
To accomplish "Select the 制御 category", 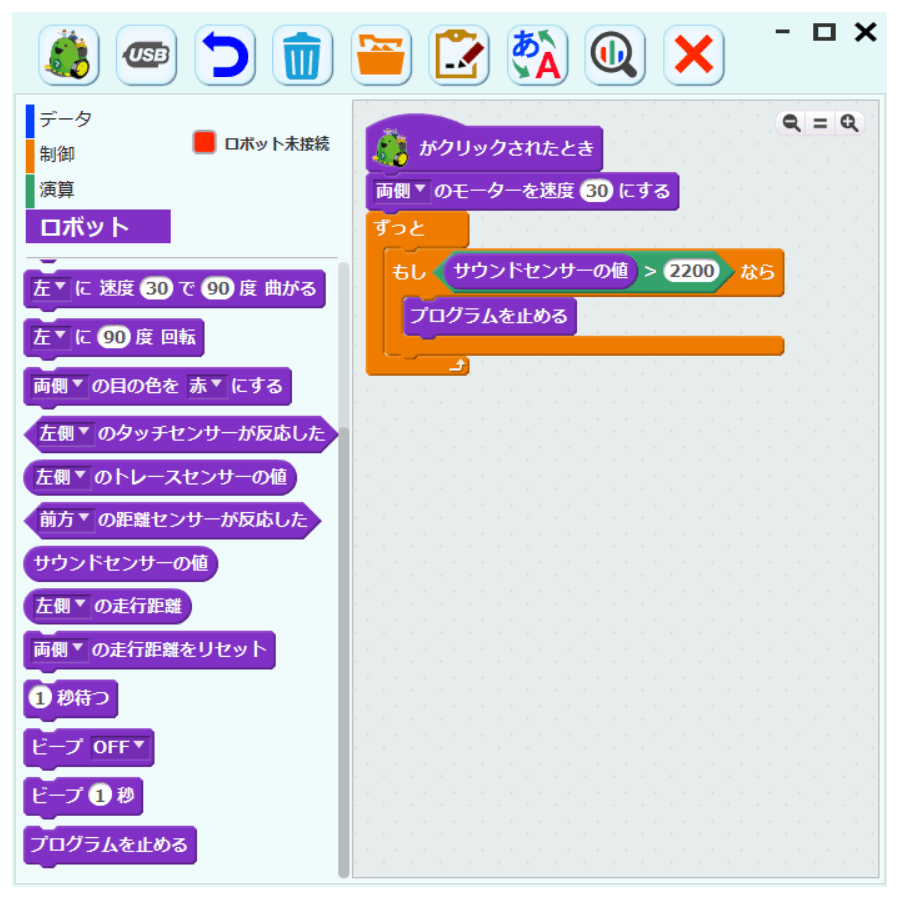I will click(56, 154).
